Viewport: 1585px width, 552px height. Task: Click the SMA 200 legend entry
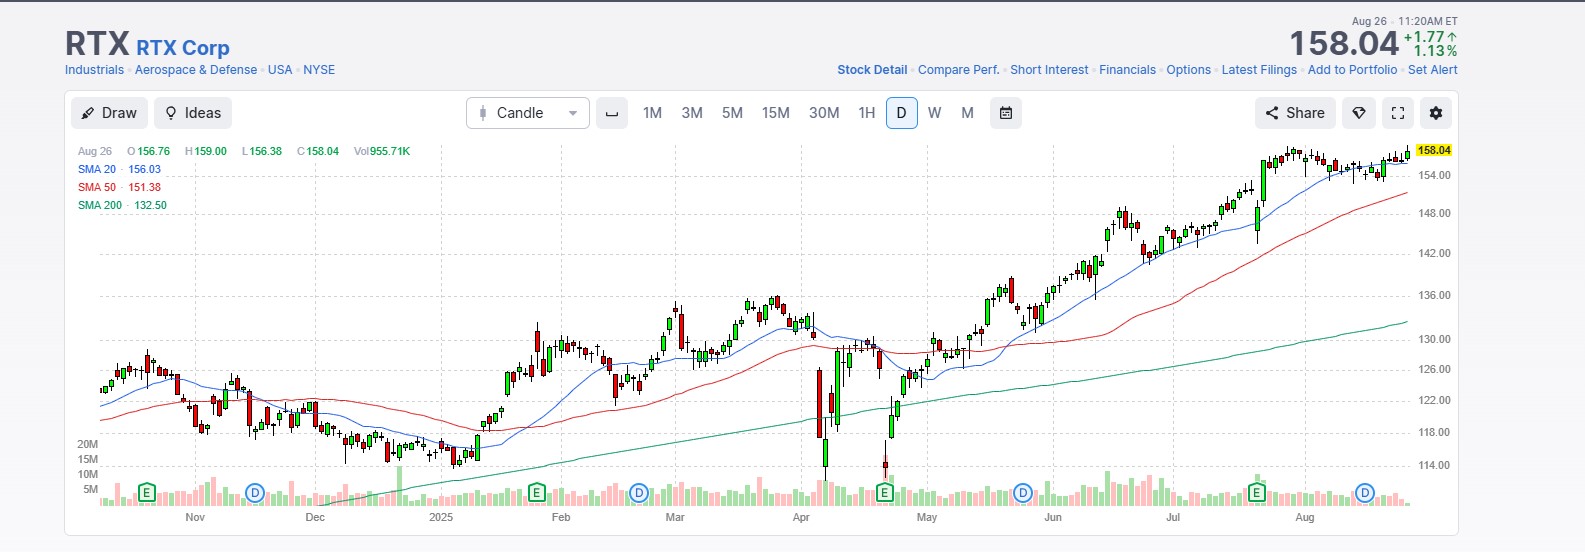coord(122,205)
